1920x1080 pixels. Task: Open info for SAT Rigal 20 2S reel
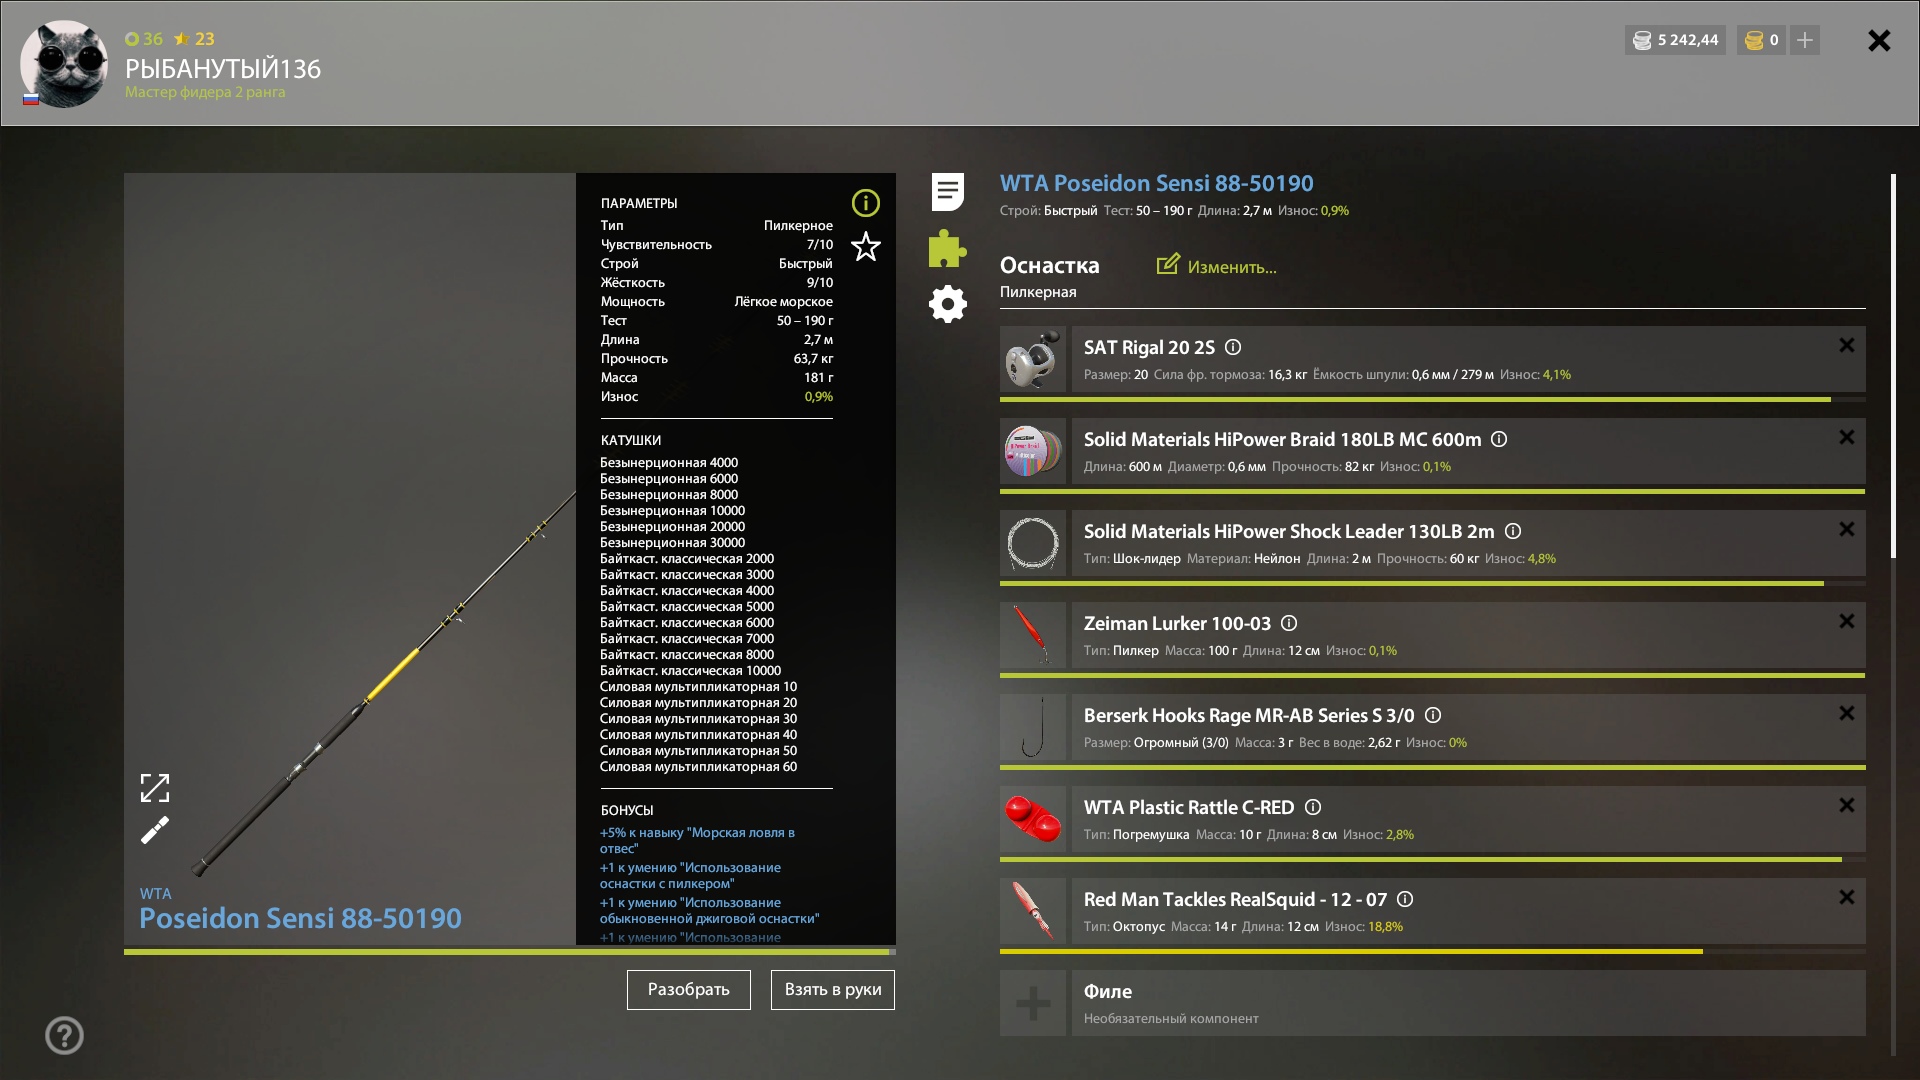[1234, 347]
